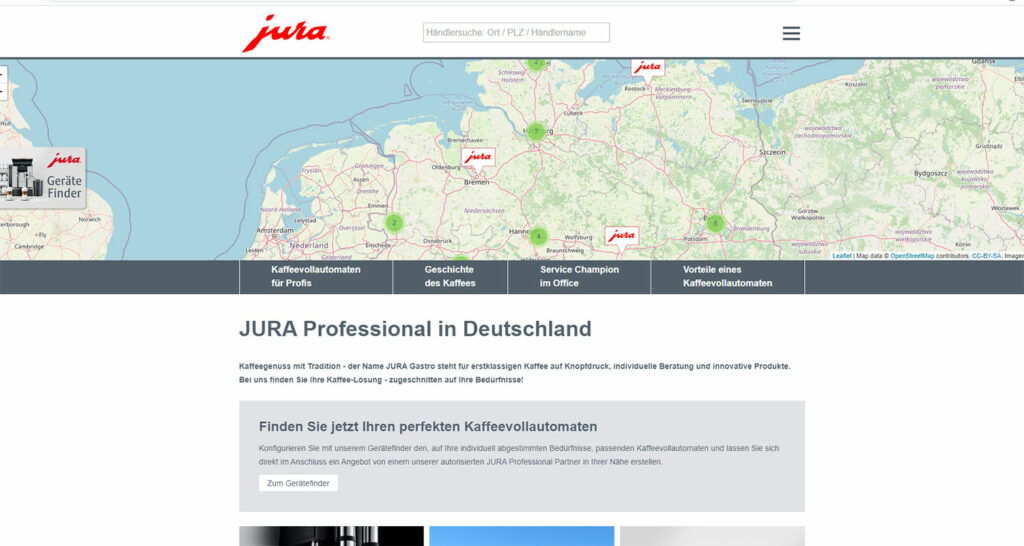1024x546 pixels.
Task: Follow the Leaflet attribution link
Action: click(x=841, y=256)
